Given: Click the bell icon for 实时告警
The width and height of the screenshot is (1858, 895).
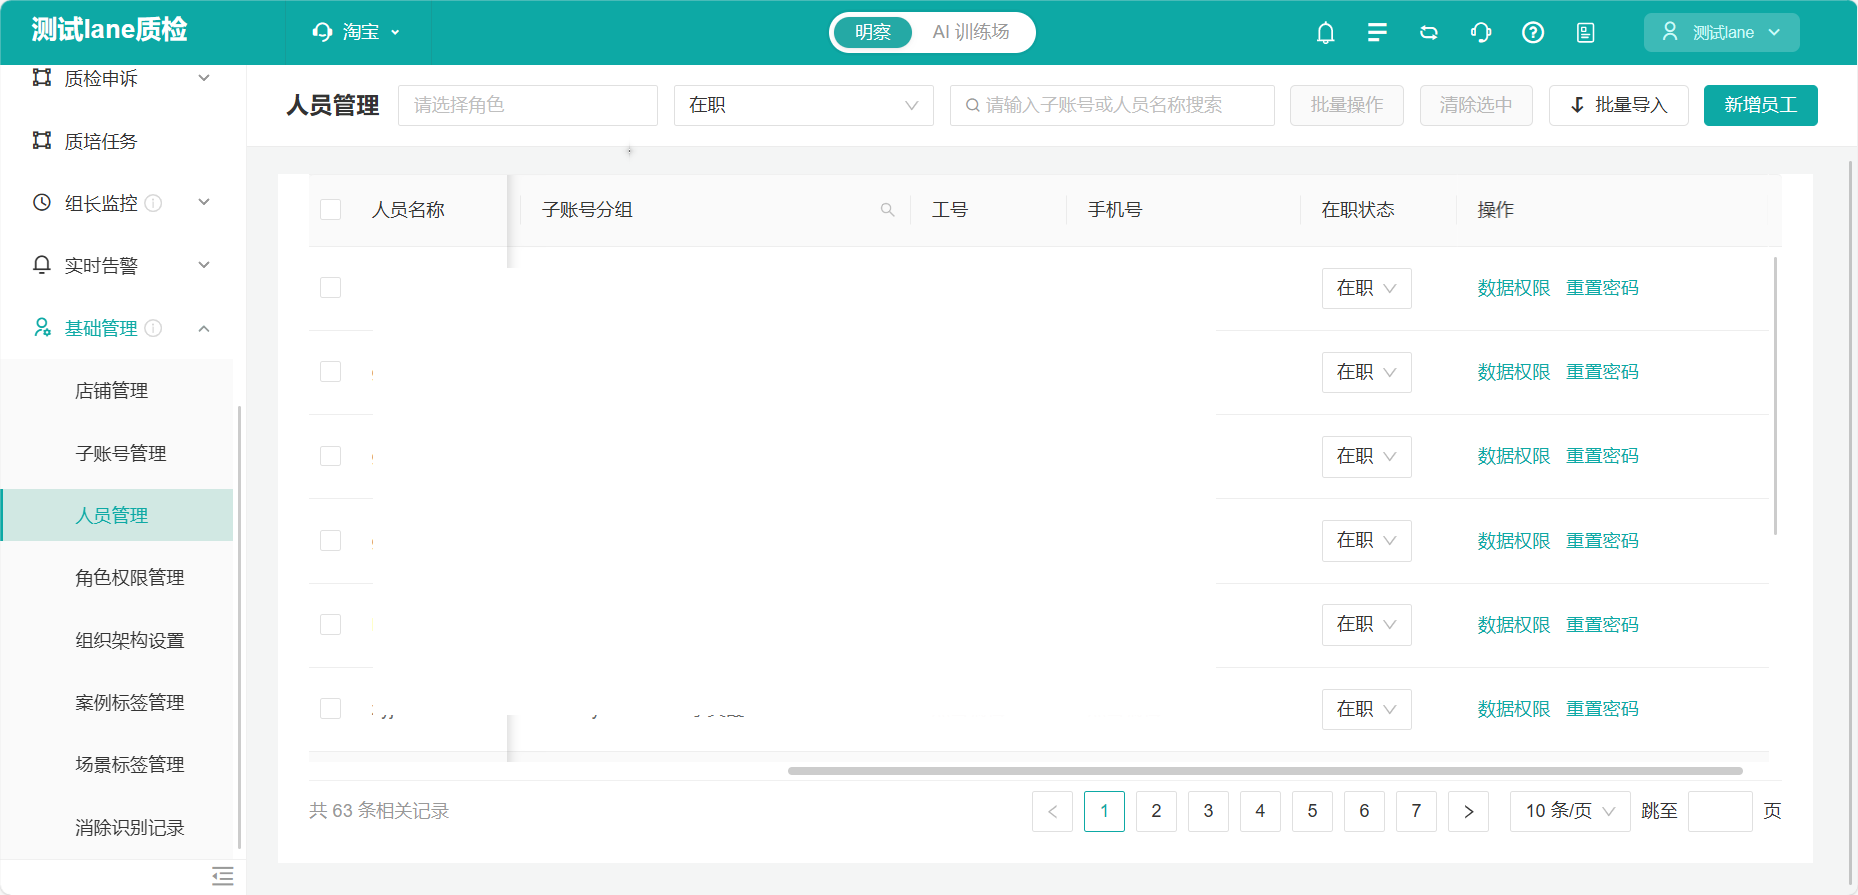Looking at the screenshot, I should point(42,265).
